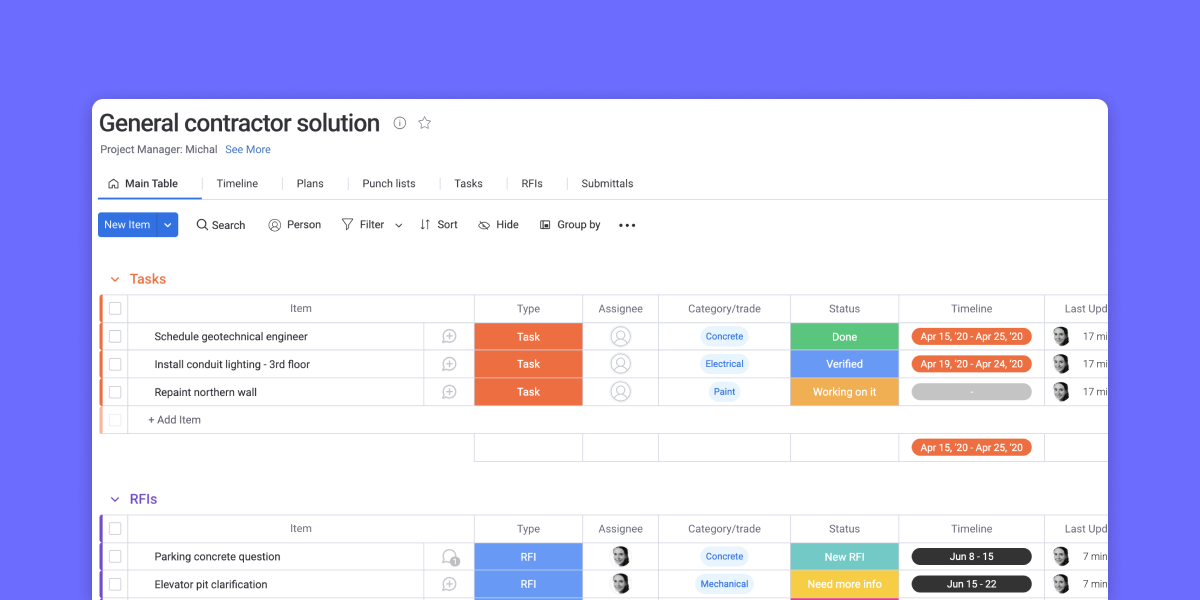The image size is (1200, 600).
Task: Expand the Filter dropdown arrow
Action: (398, 226)
